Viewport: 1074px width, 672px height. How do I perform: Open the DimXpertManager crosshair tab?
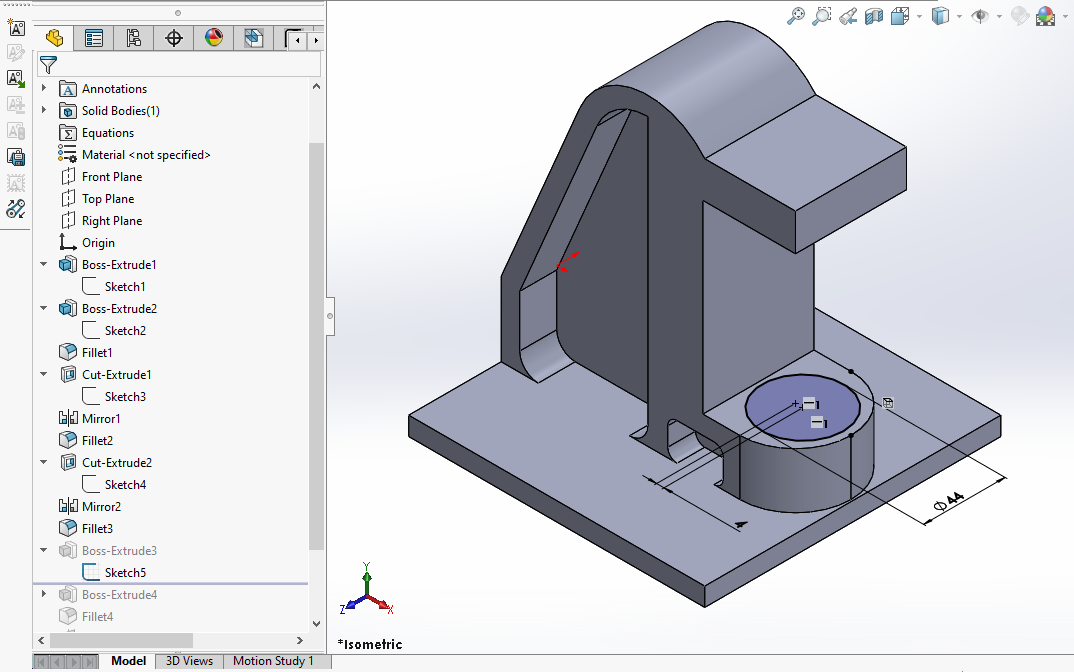coord(174,38)
